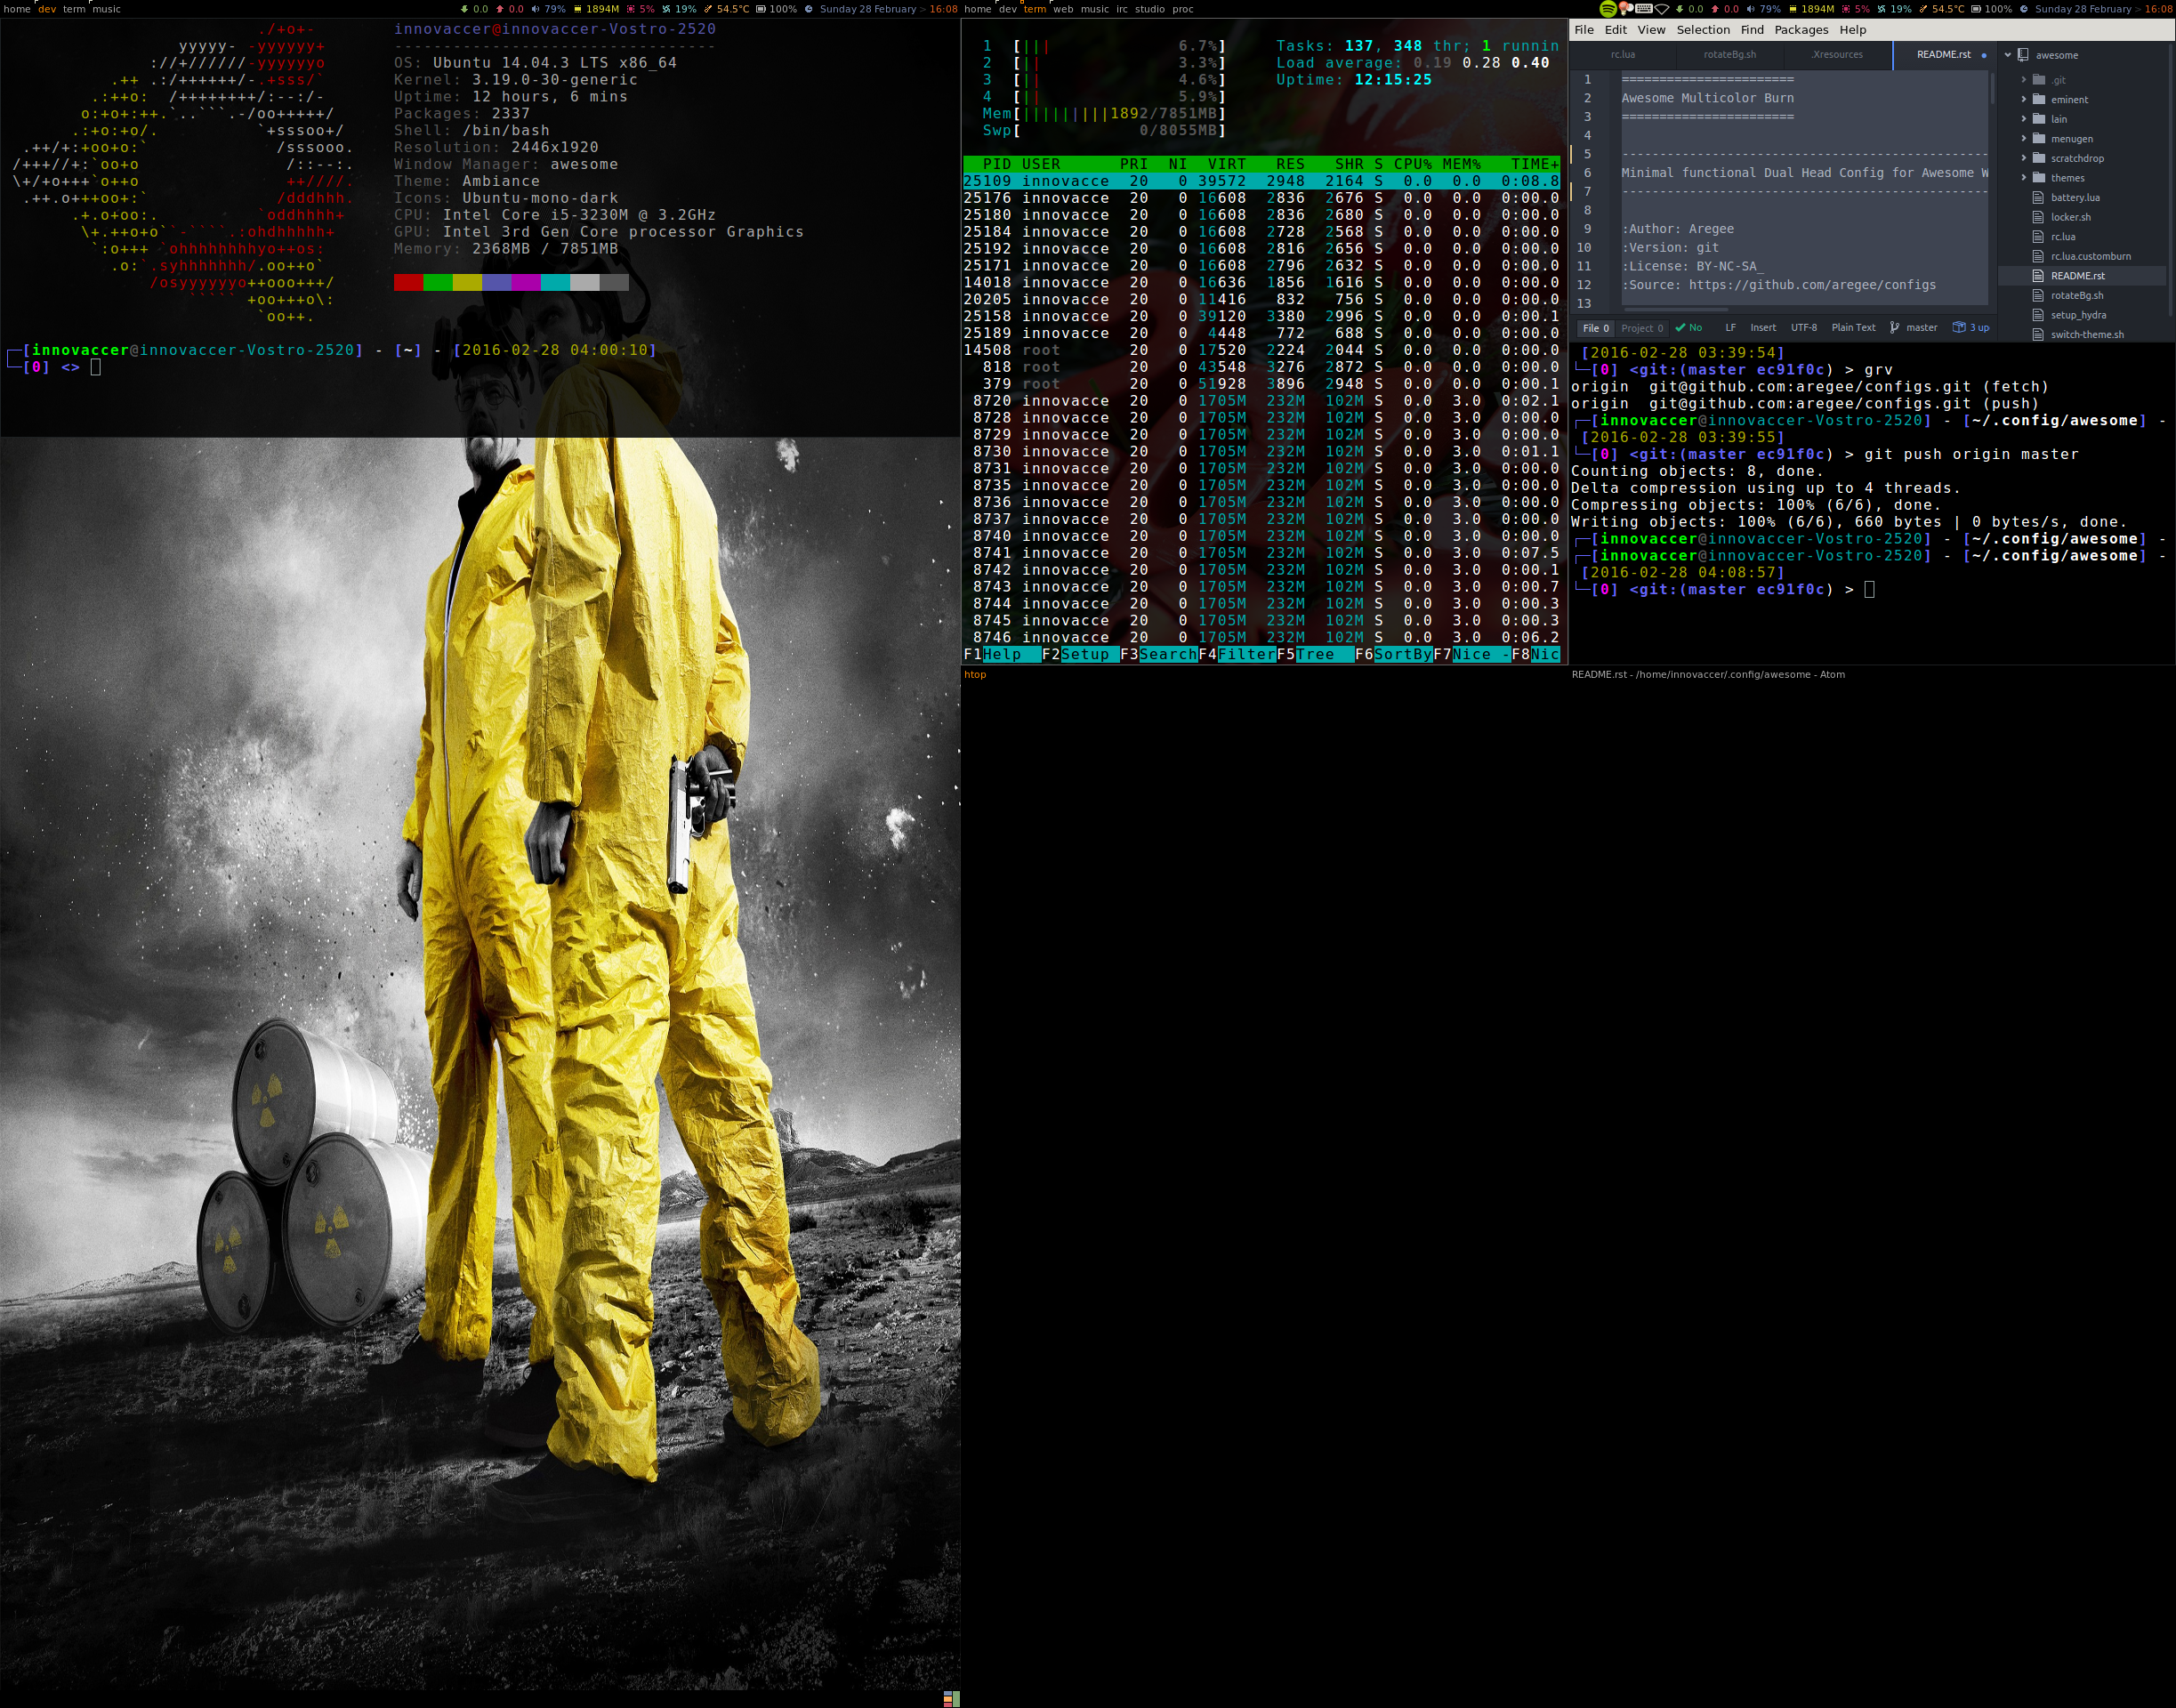
Task: Open Atom's View menu
Action: pos(1651,30)
